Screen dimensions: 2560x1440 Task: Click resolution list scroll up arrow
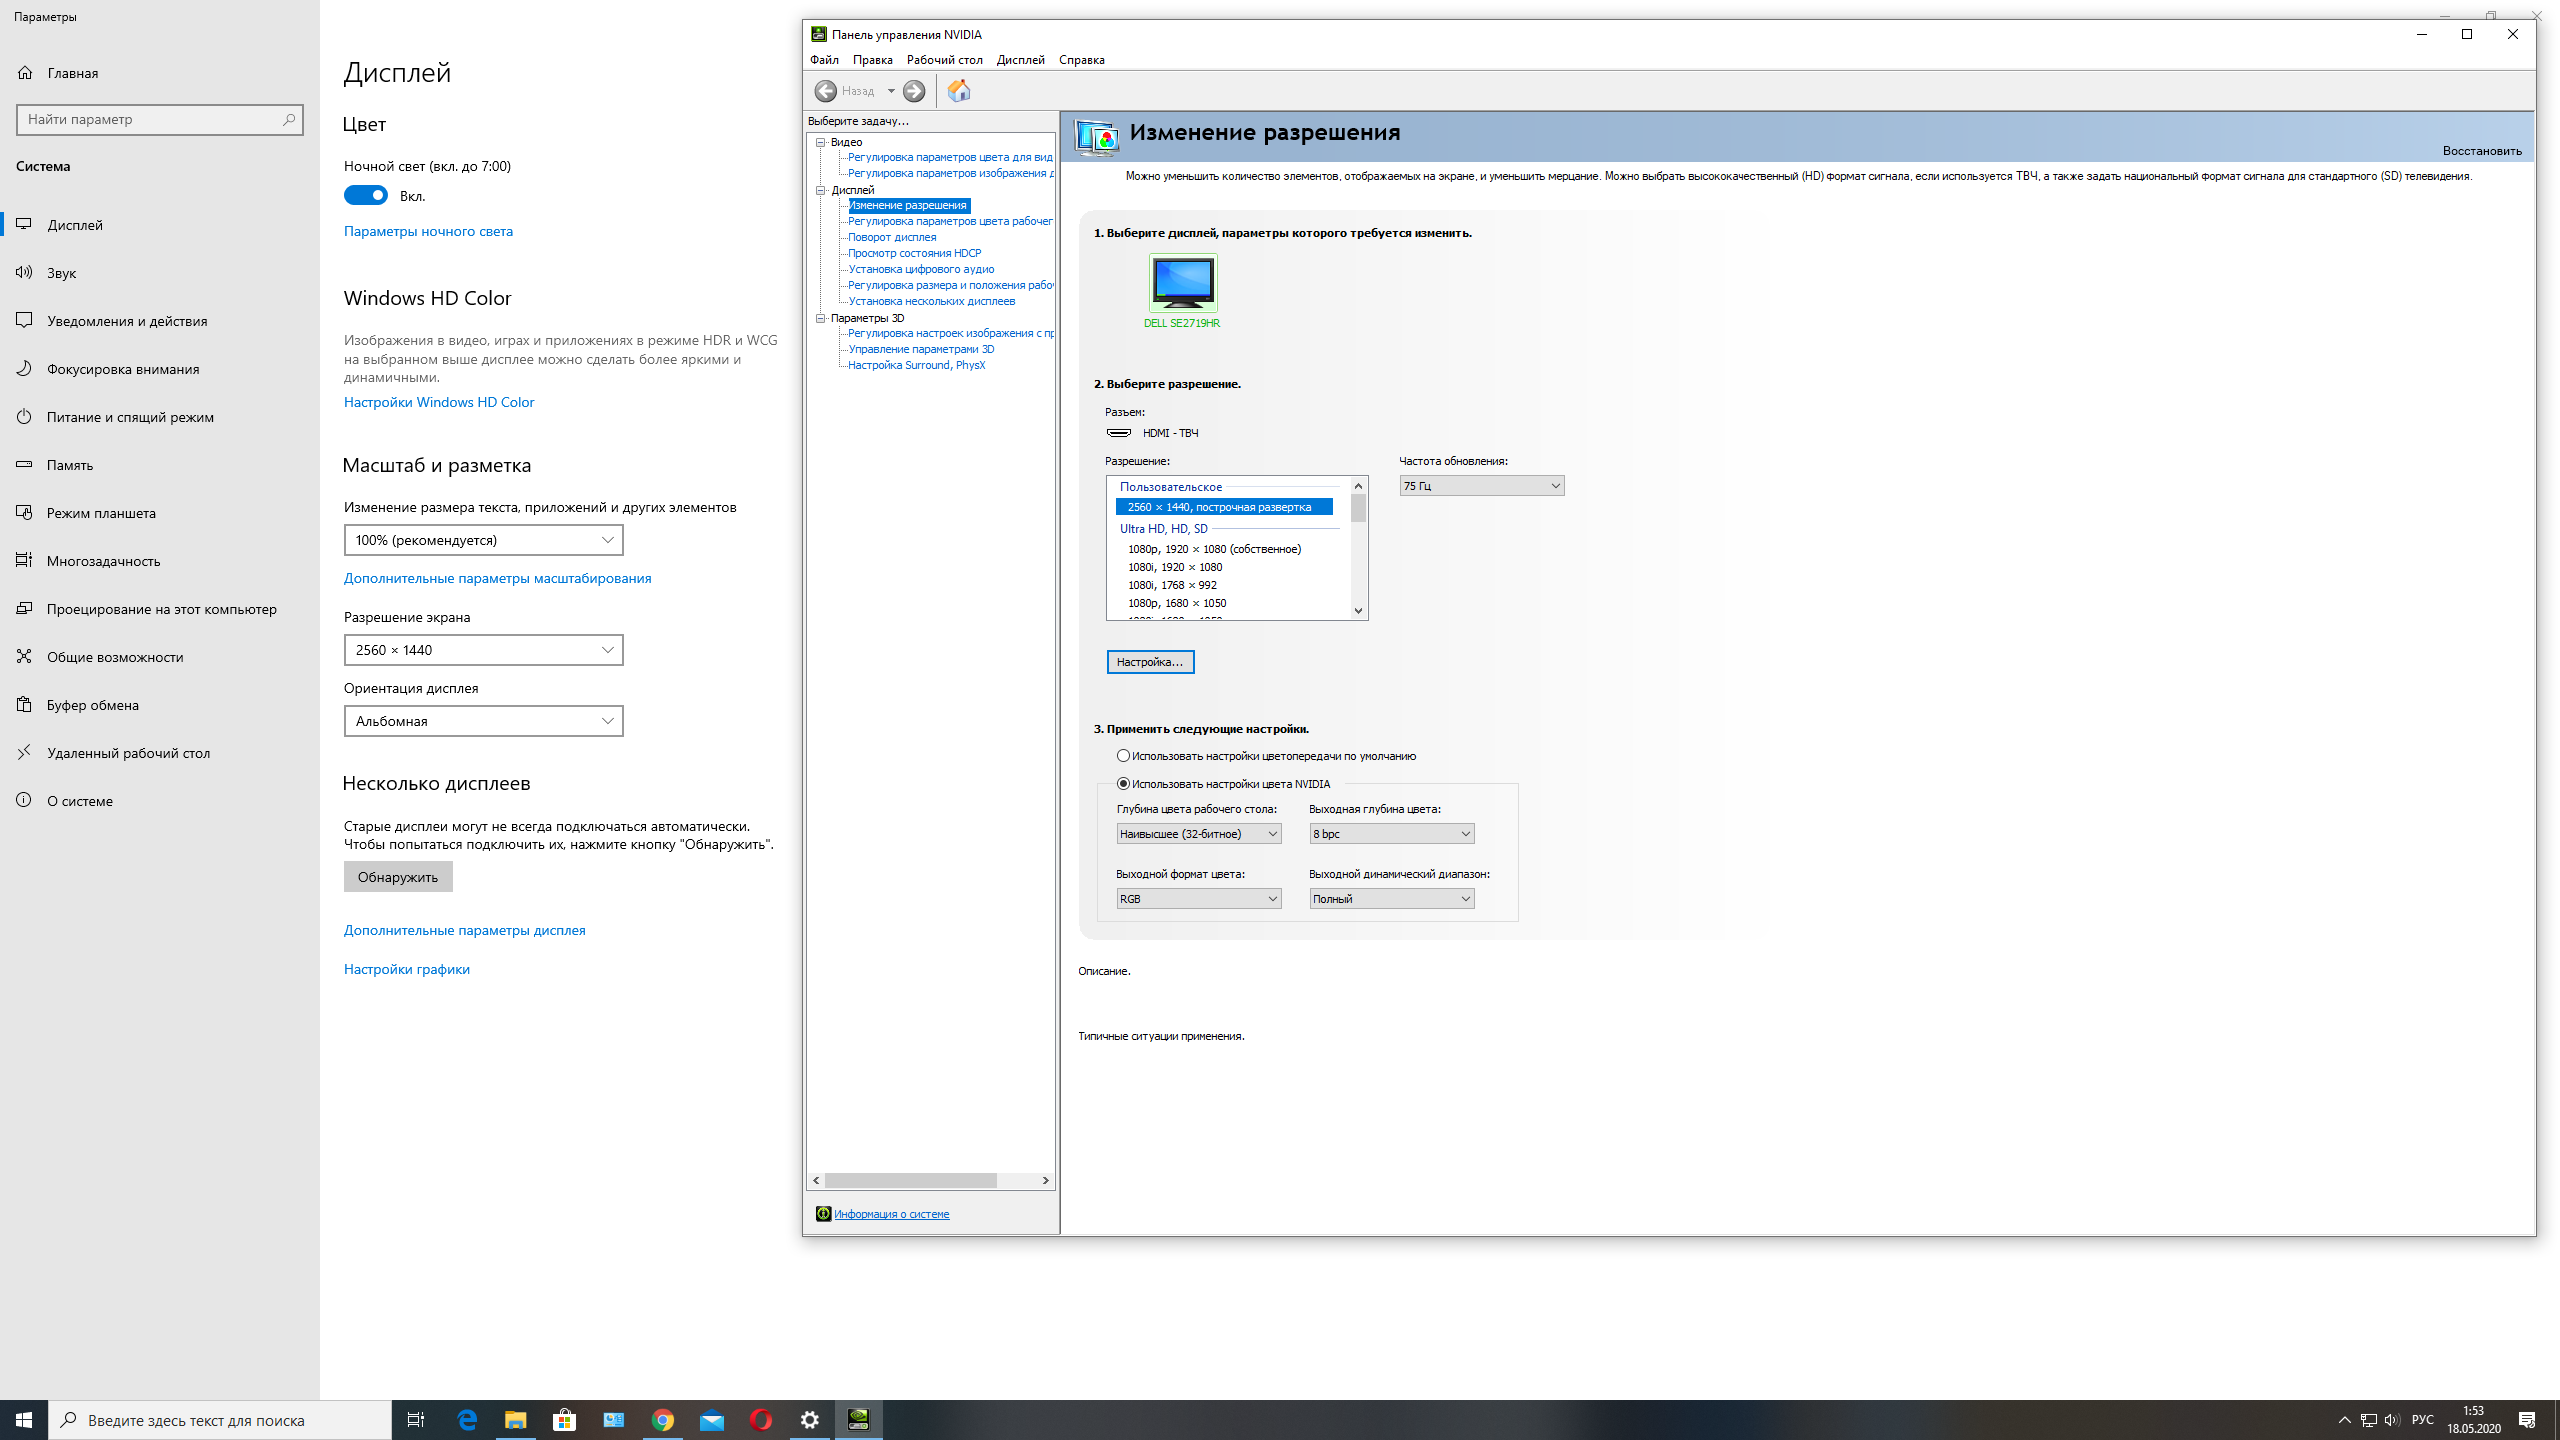[1358, 486]
